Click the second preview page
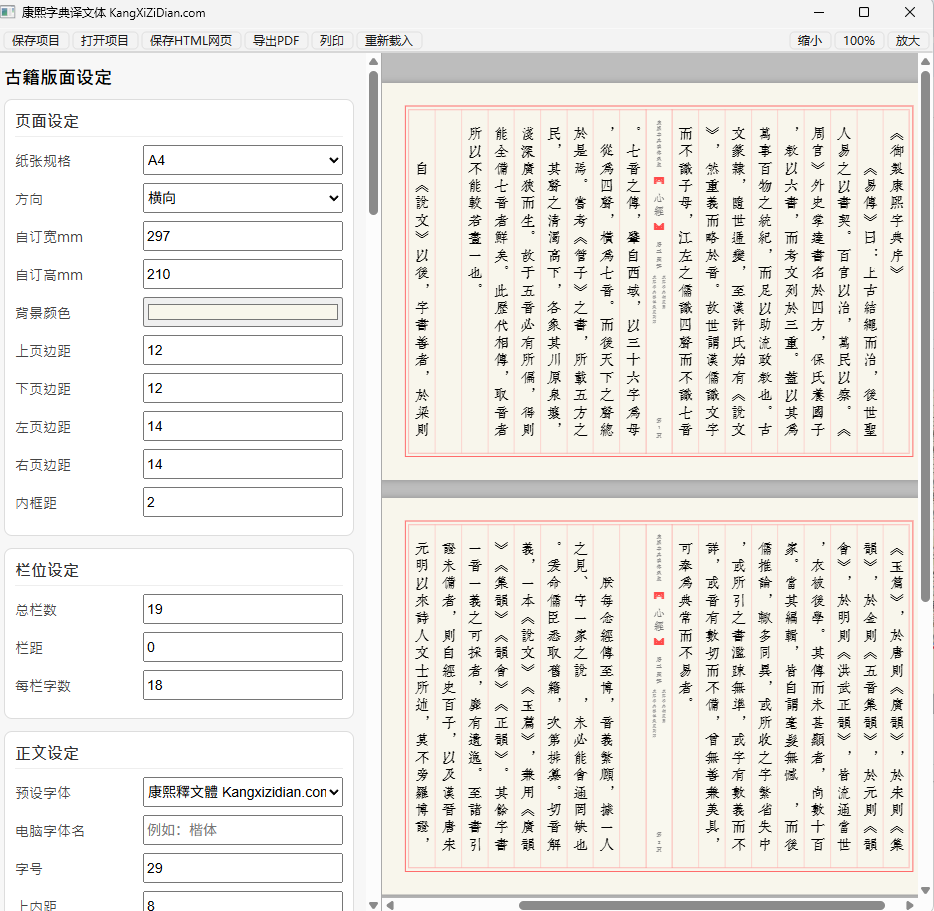934x911 pixels. (649, 696)
